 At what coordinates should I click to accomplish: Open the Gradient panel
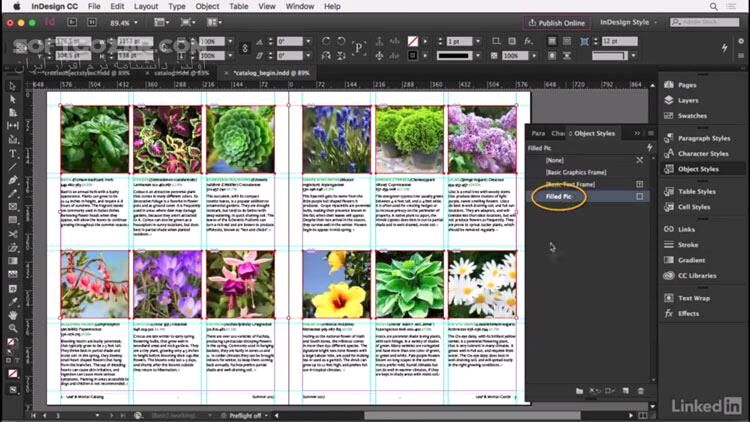click(x=692, y=260)
